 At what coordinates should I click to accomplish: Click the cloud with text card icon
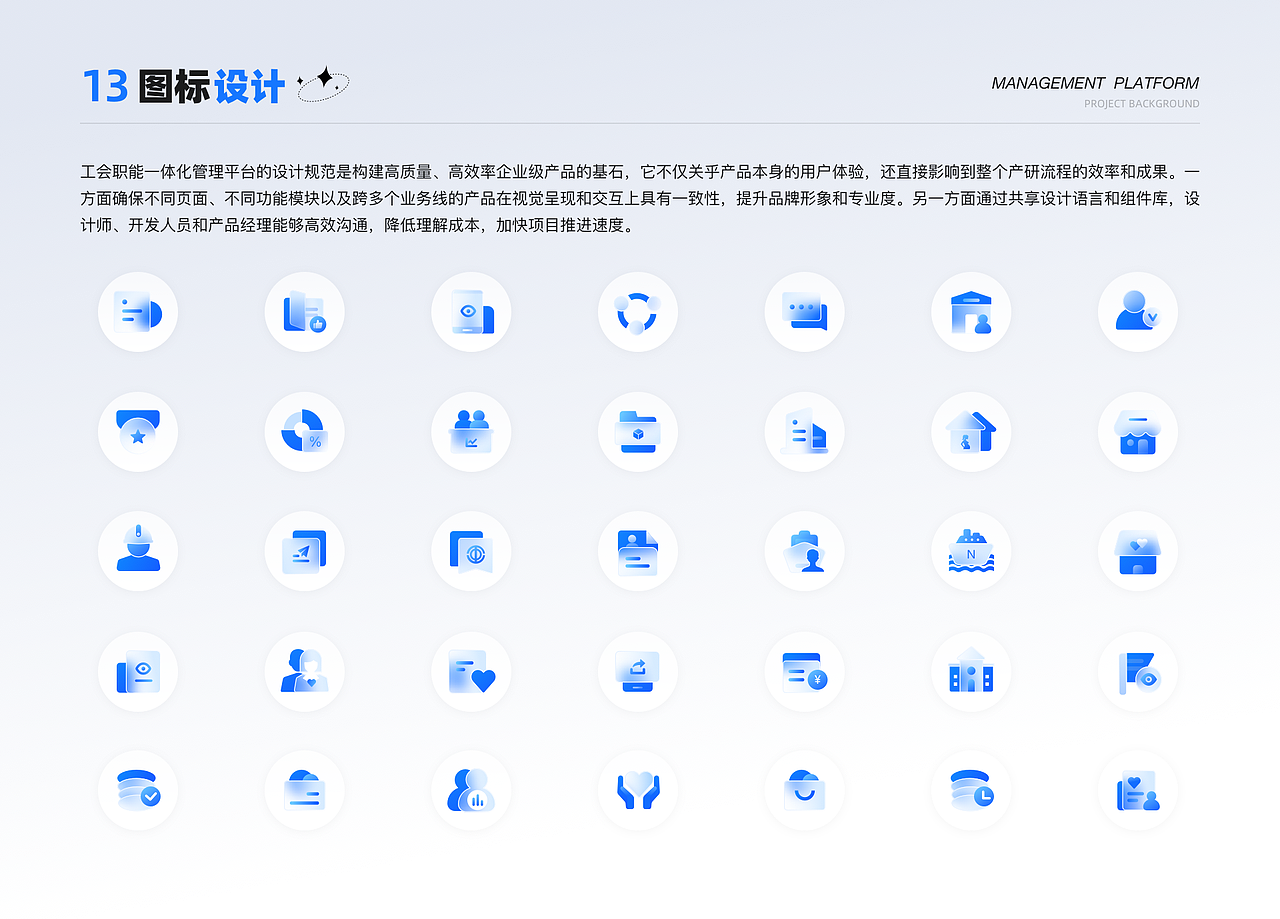pos(305,790)
